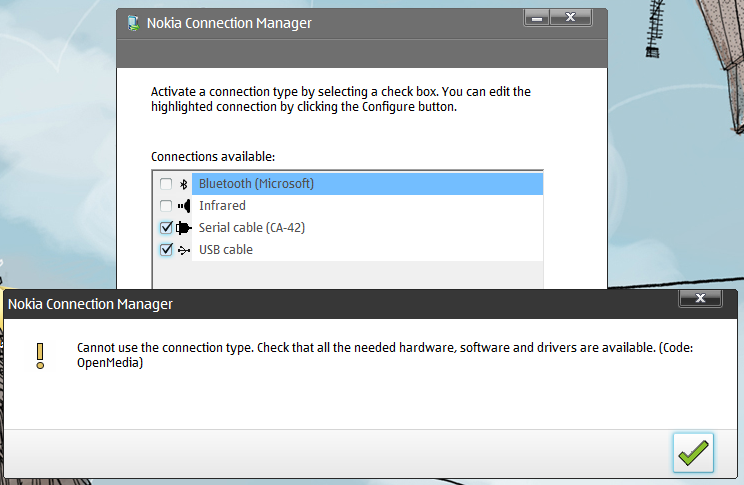744x485 pixels.
Task: Uncheck the Serial cable (CA-42) checkbox
Action: [x=166, y=228]
